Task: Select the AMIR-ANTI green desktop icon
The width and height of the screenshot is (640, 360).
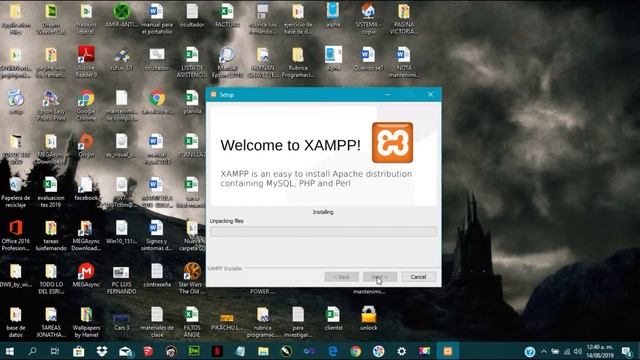Action: 122,16
